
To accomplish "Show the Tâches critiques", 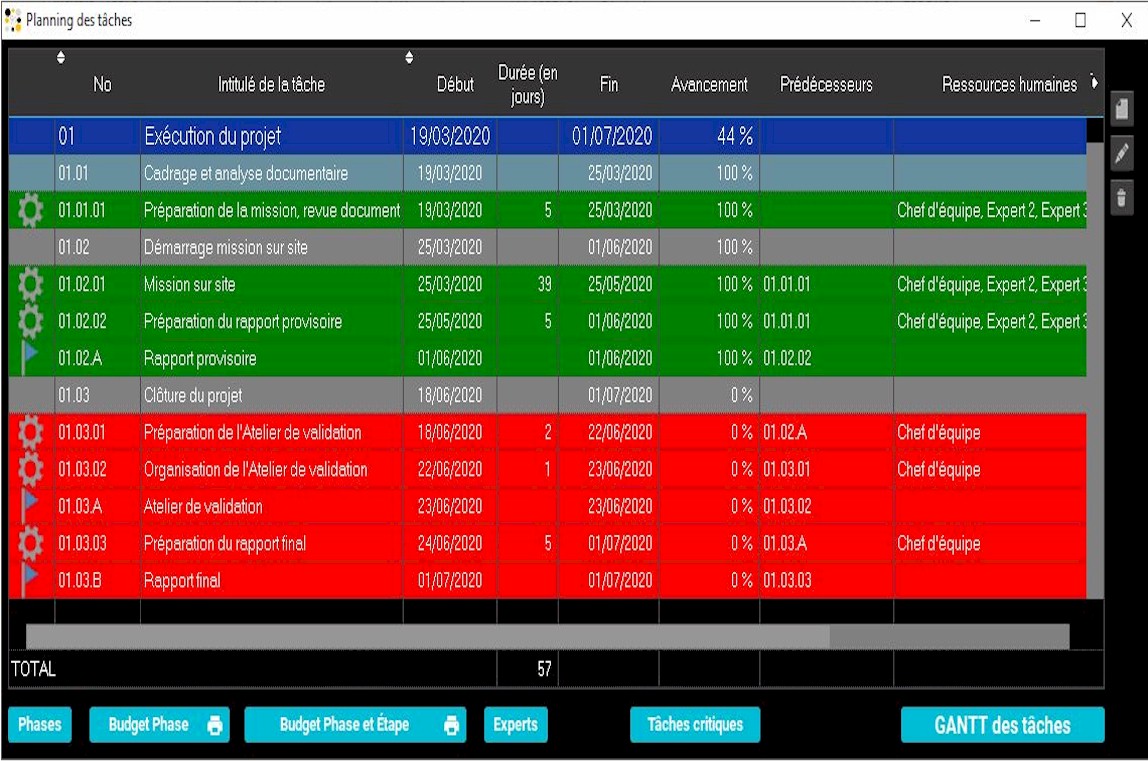I will point(695,725).
